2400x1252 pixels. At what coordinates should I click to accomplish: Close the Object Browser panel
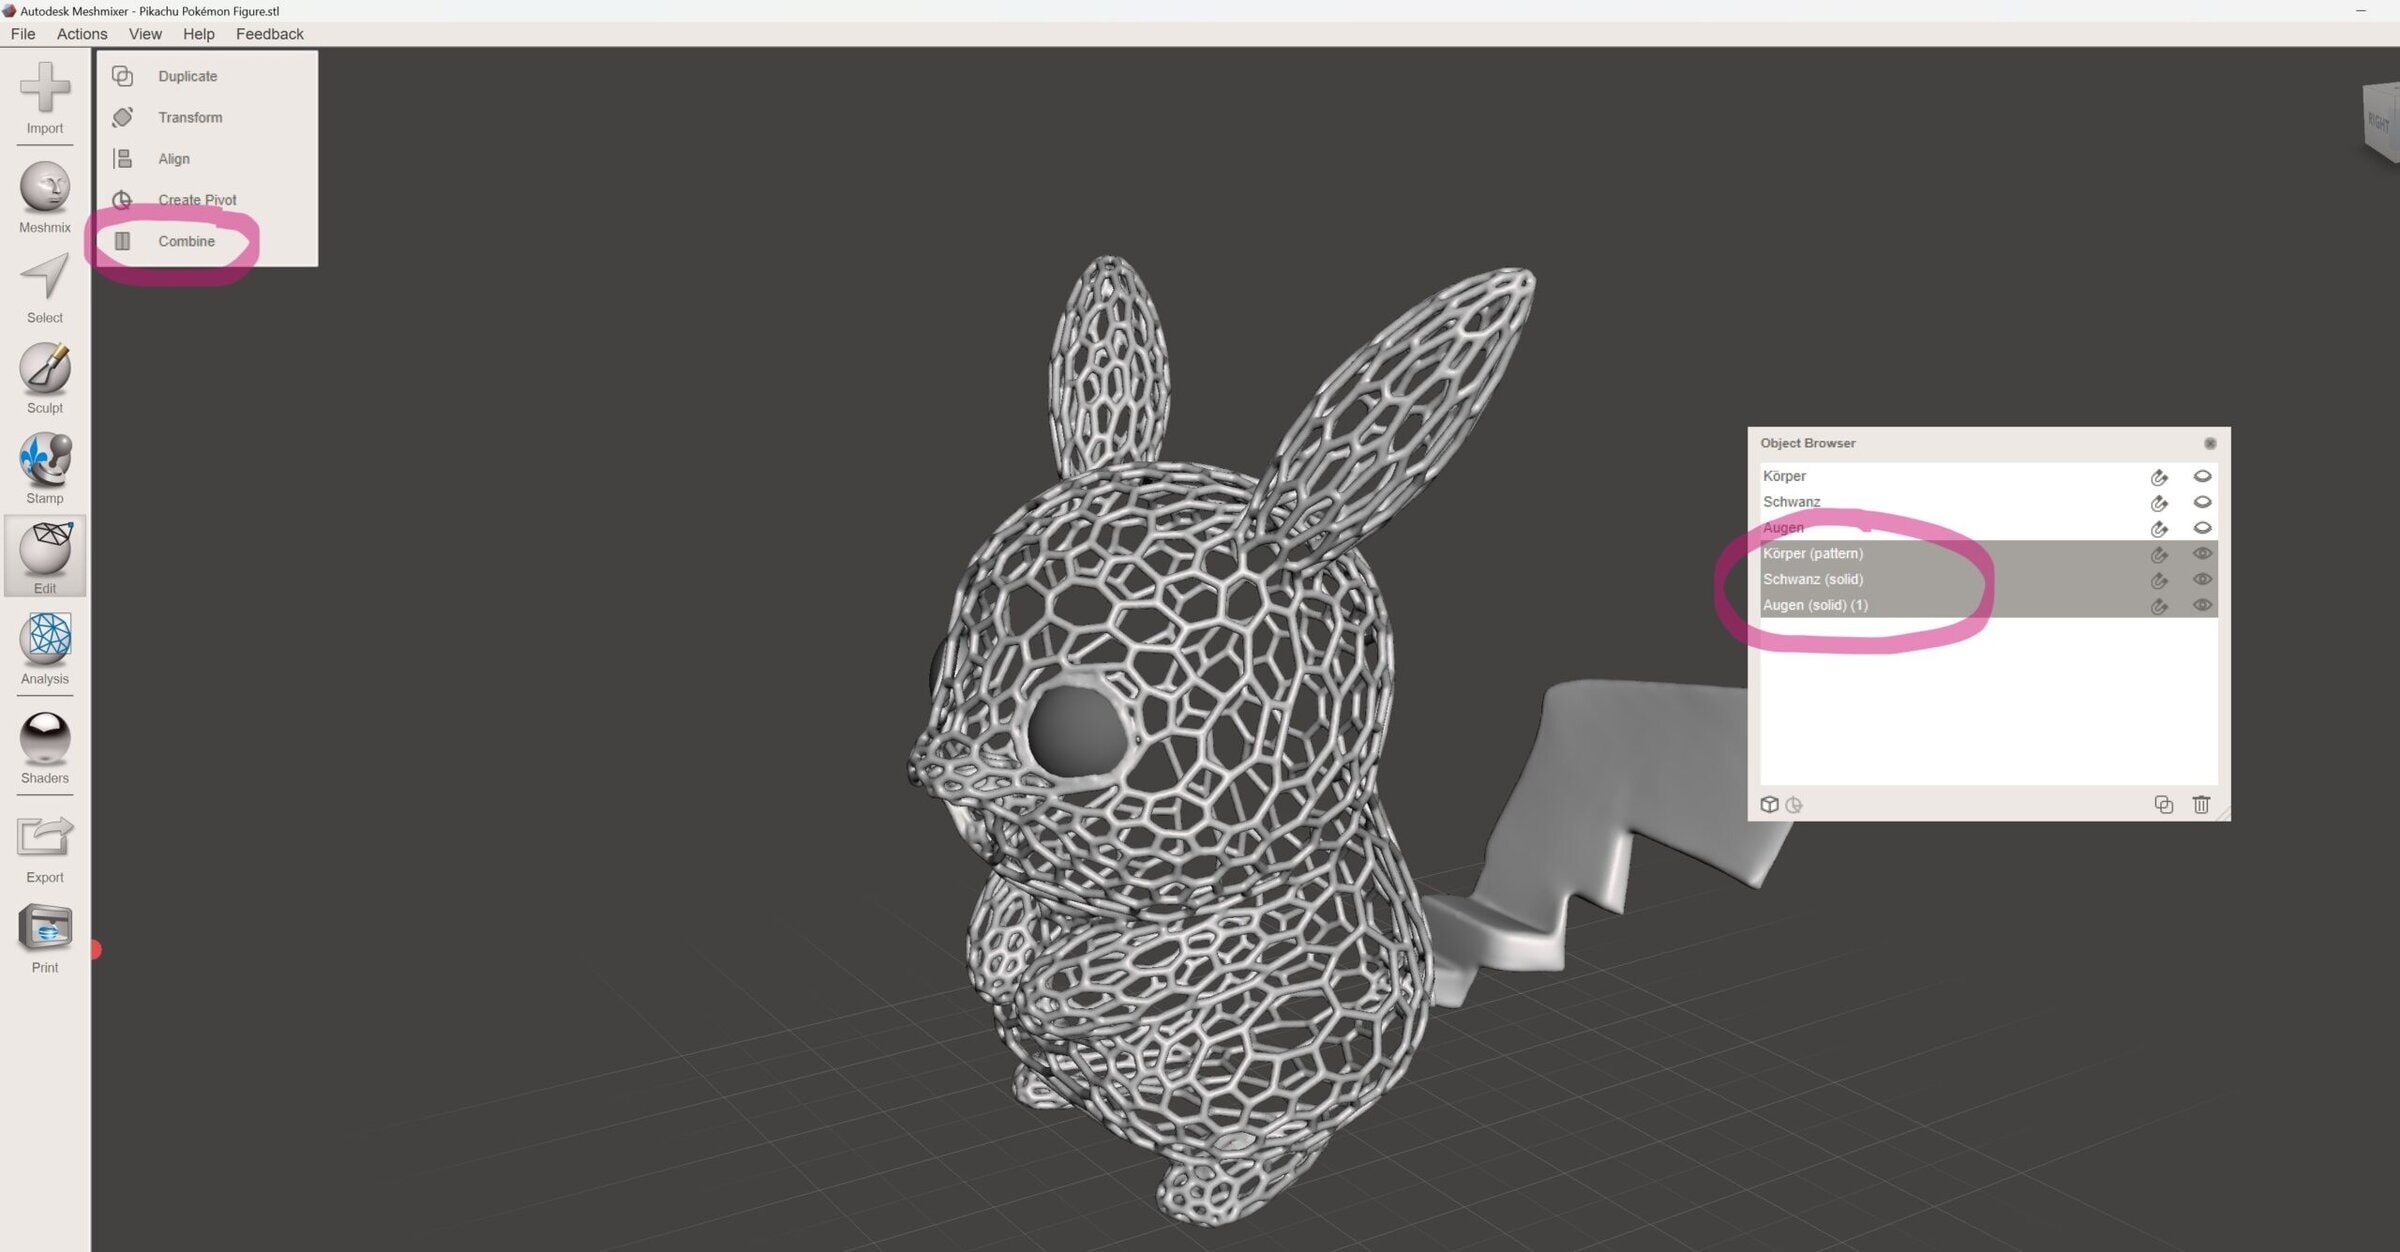pyautogui.click(x=2210, y=443)
